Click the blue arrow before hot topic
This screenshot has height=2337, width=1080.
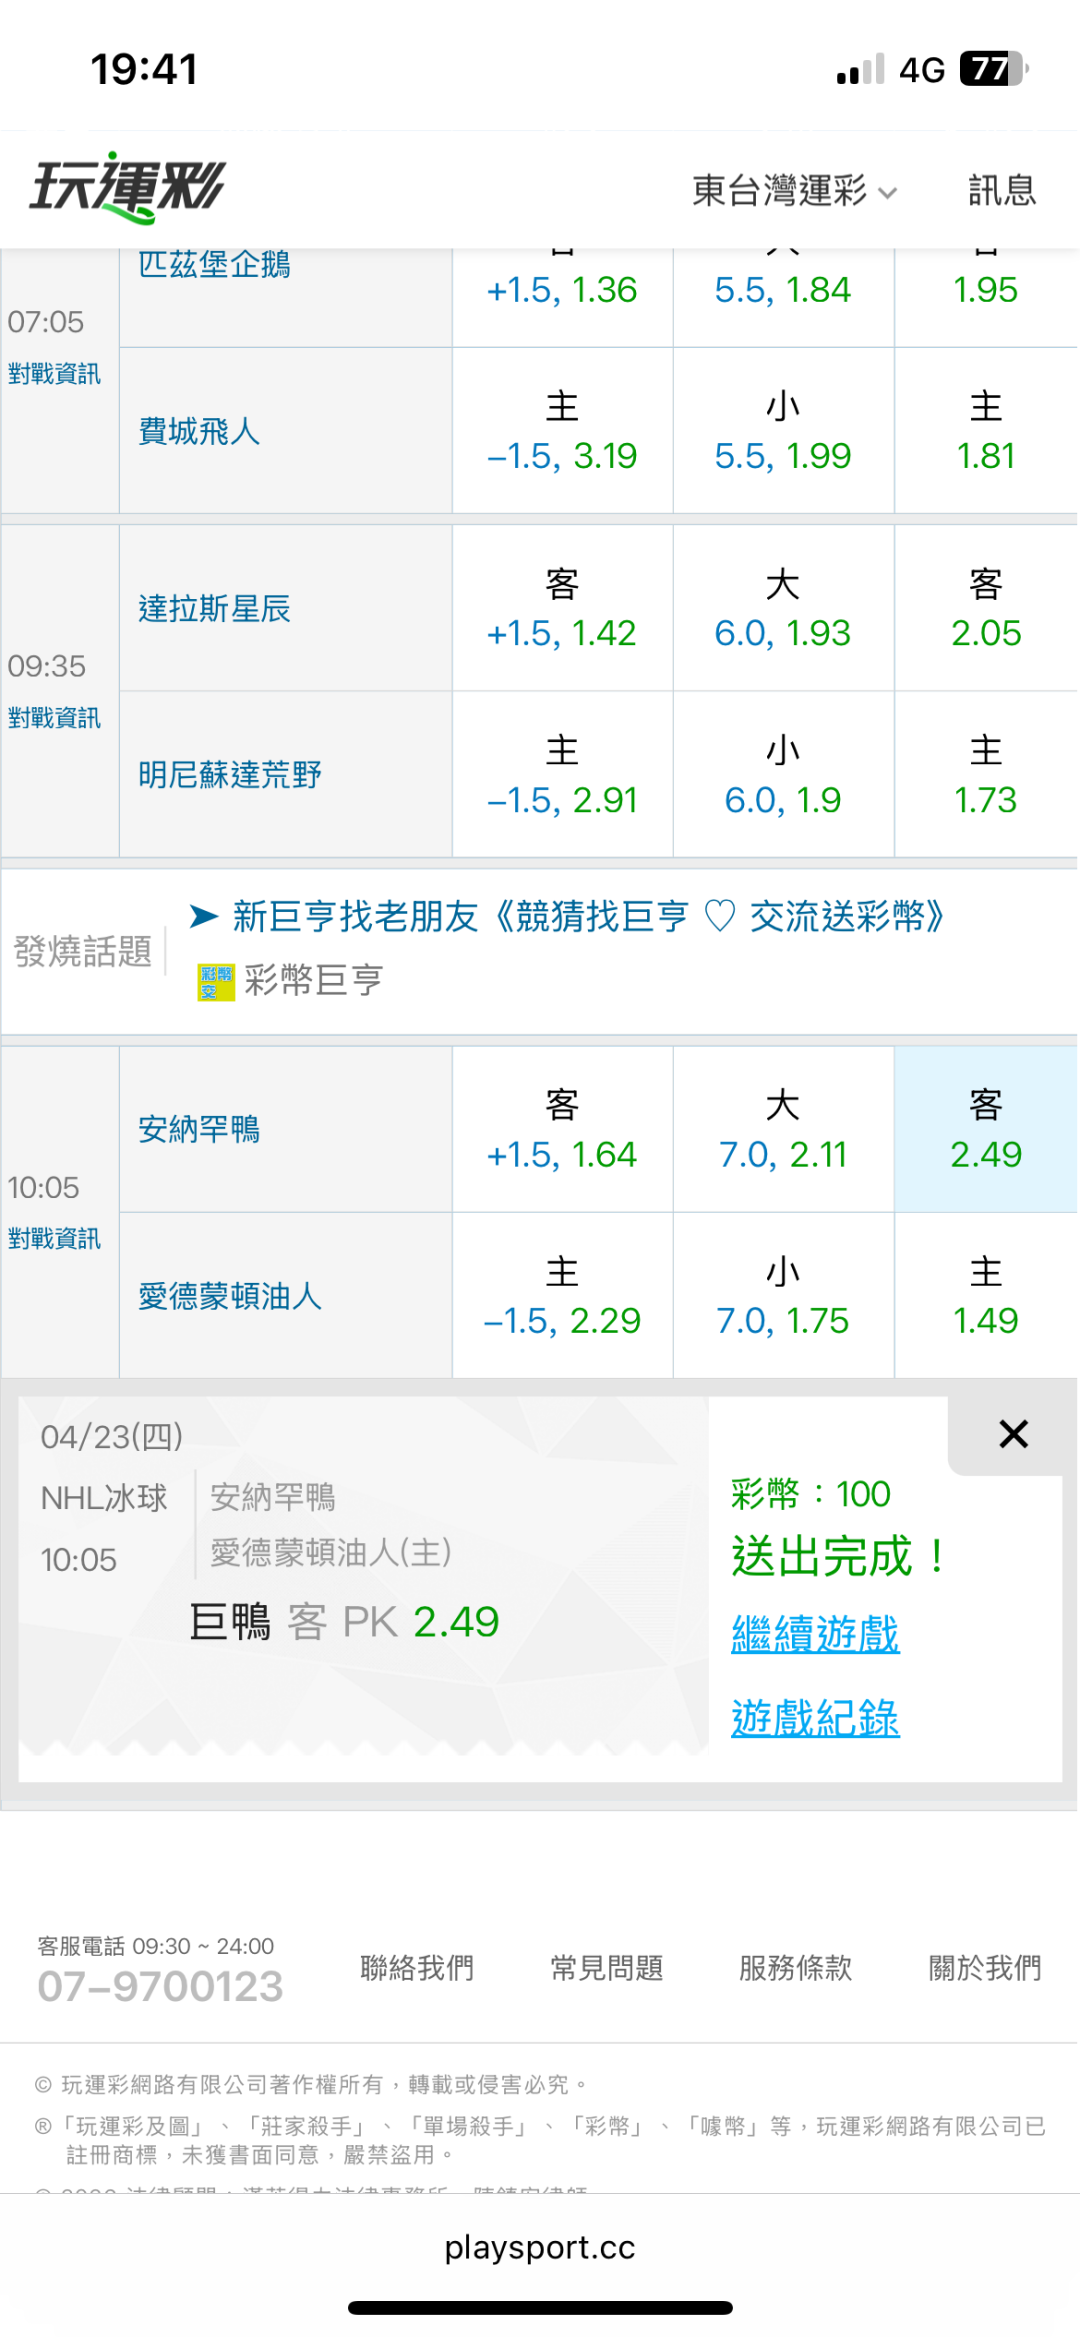point(204,916)
